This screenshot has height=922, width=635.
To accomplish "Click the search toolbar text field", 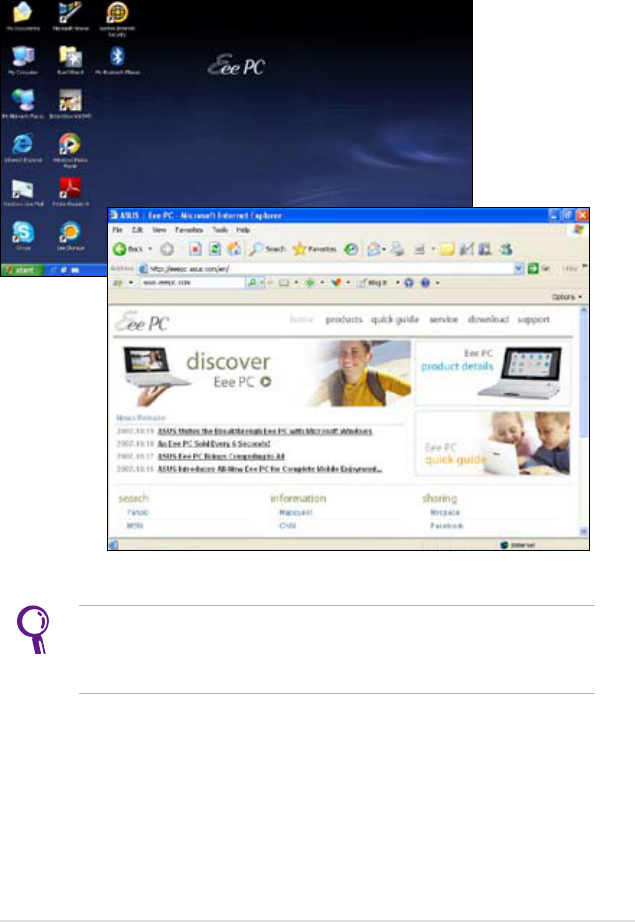I will click(192, 283).
